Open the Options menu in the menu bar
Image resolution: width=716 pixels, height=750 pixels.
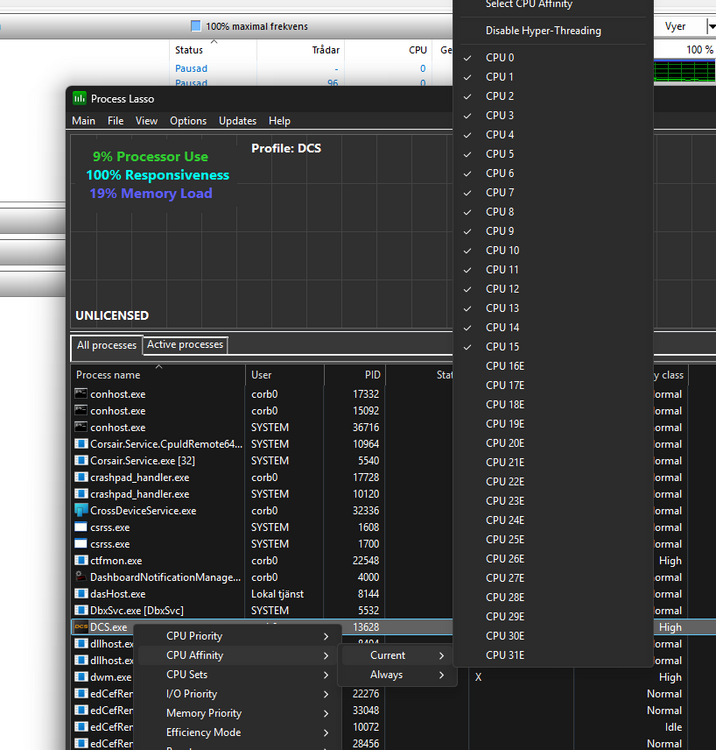coord(188,121)
